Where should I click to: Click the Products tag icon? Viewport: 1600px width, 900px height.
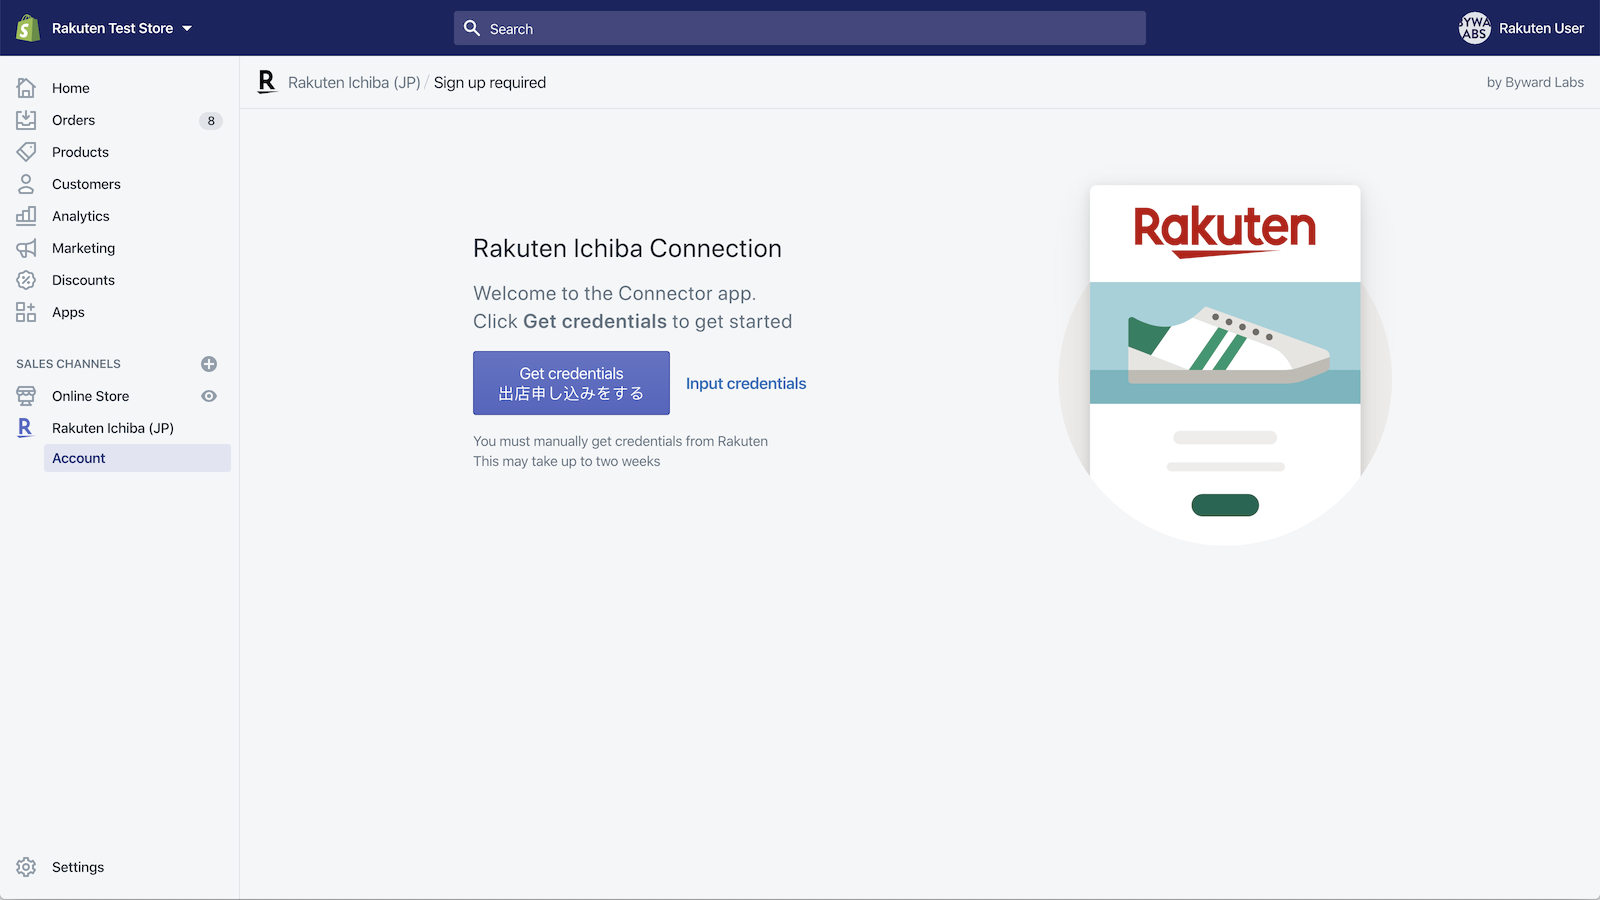[26, 152]
